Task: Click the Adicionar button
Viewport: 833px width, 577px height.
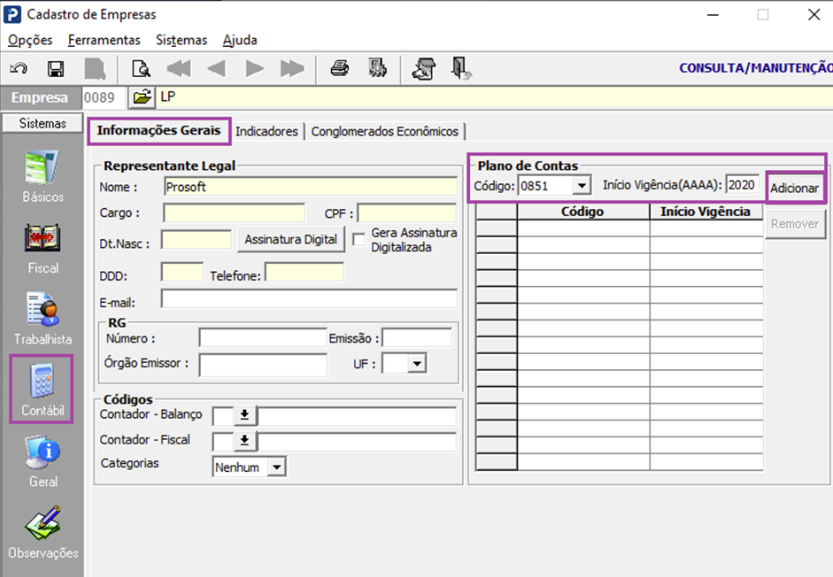Action: [x=794, y=188]
